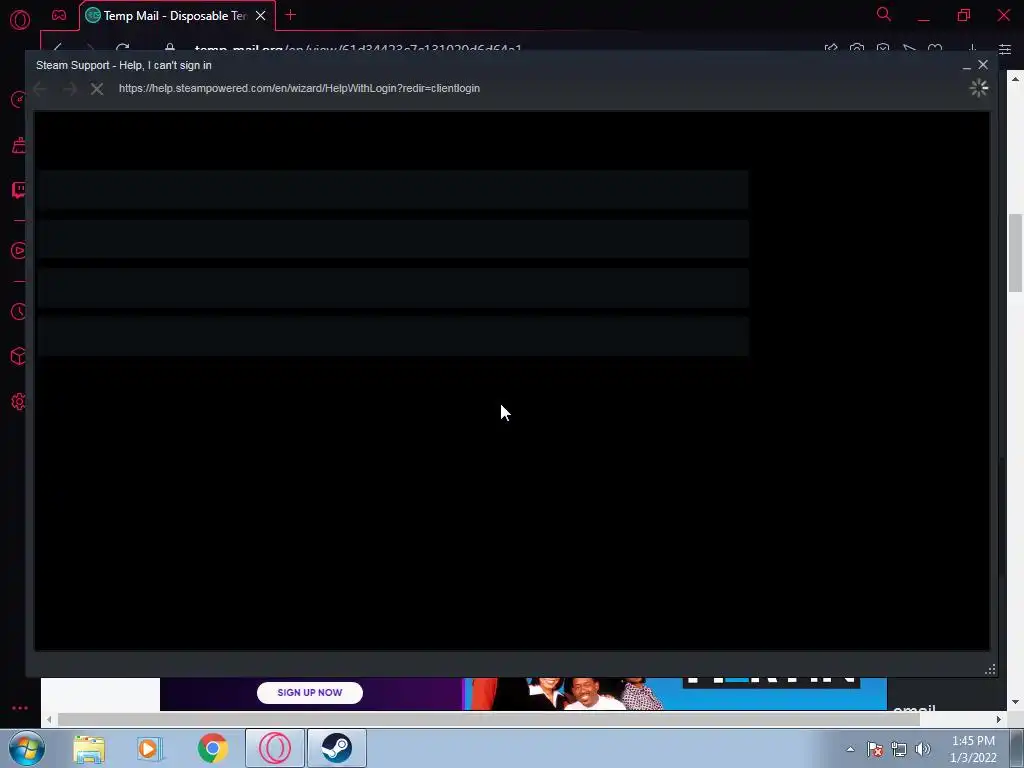Open Settings gear in Opera sidebar
This screenshot has height=768, width=1024.
tap(19, 402)
